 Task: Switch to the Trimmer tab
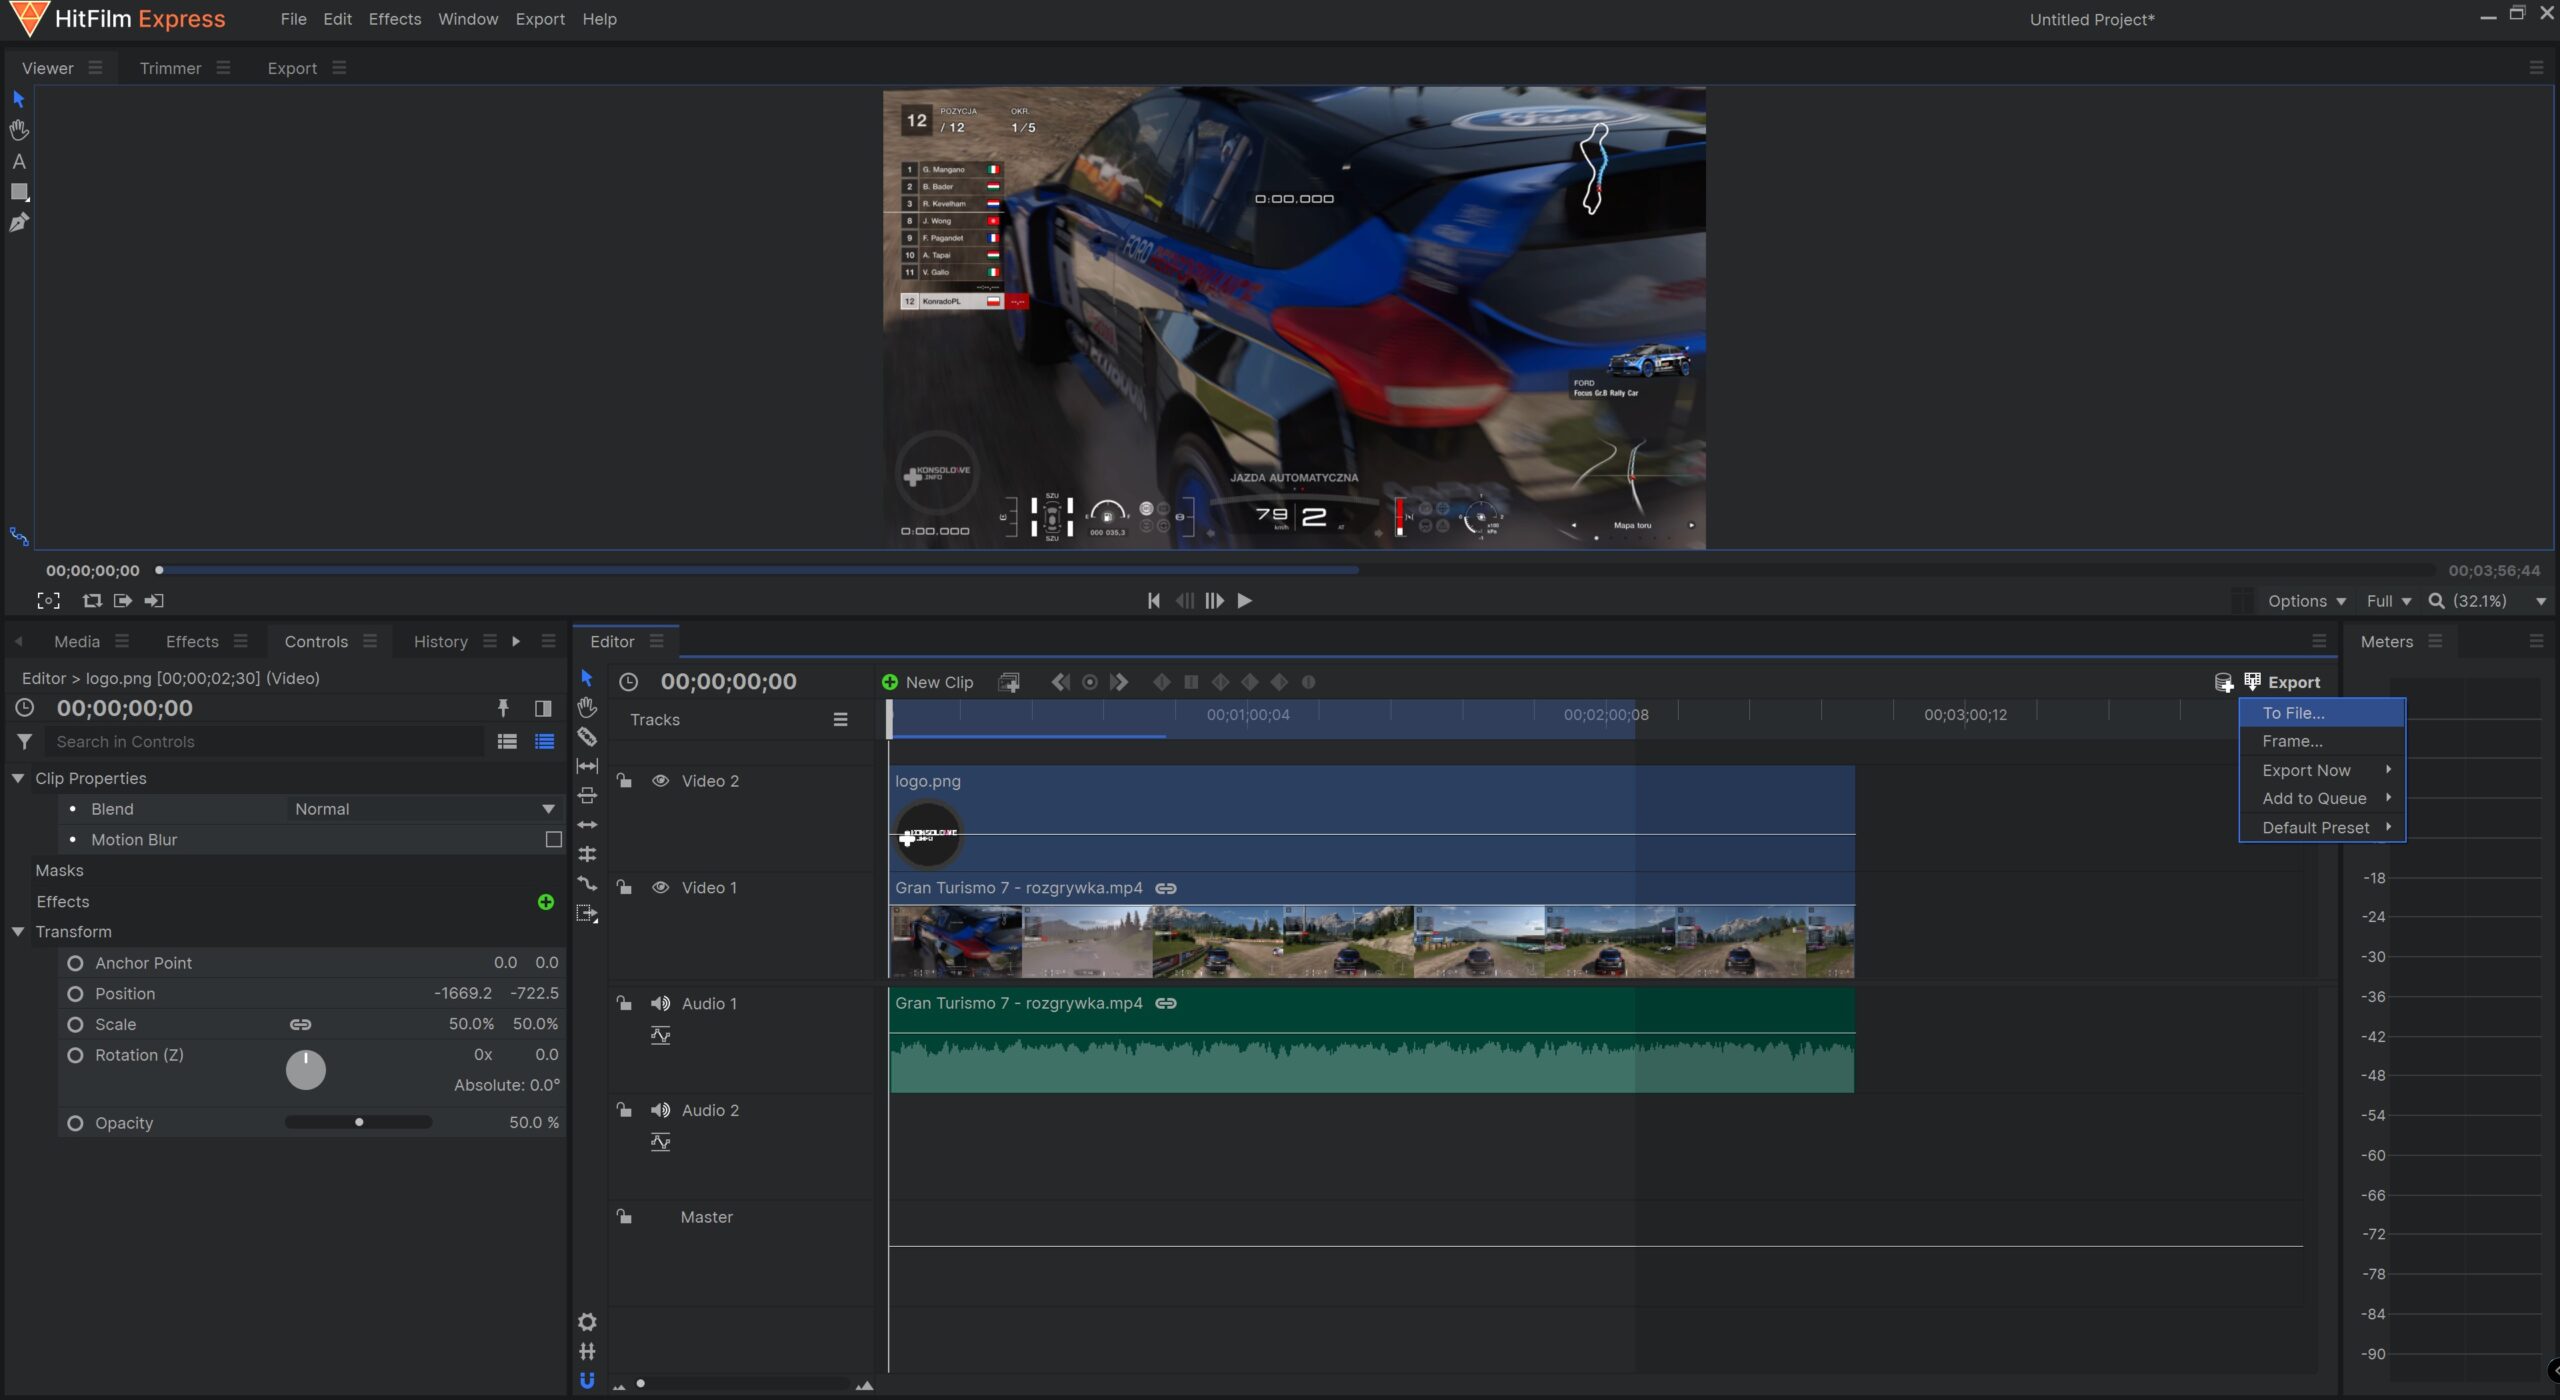coord(170,68)
